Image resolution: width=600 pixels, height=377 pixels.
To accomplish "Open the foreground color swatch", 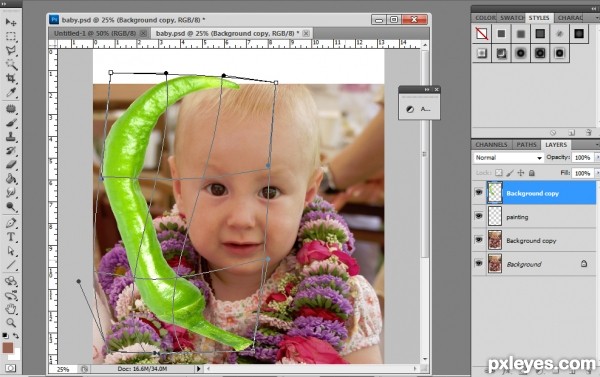I will click(8, 348).
